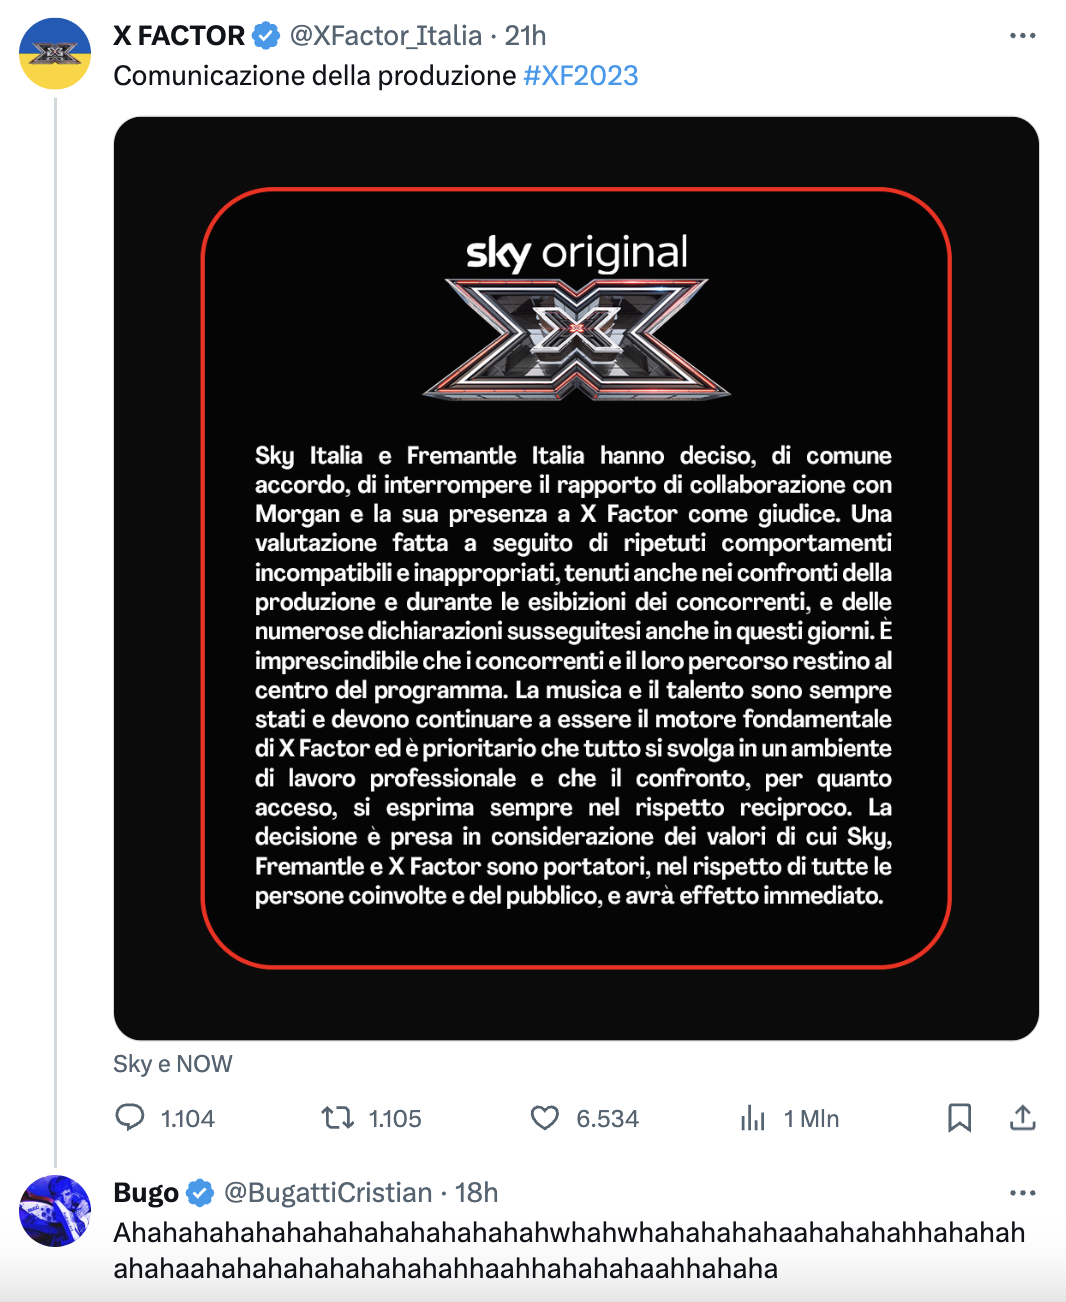View analytics for the 1 Mln views

pos(753,1118)
